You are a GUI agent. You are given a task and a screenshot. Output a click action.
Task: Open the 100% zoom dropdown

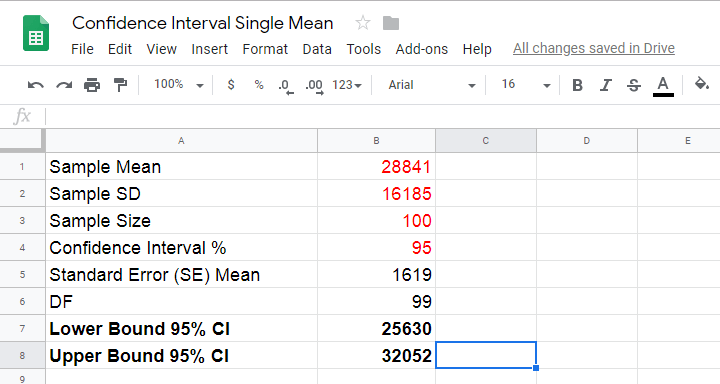click(179, 85)
